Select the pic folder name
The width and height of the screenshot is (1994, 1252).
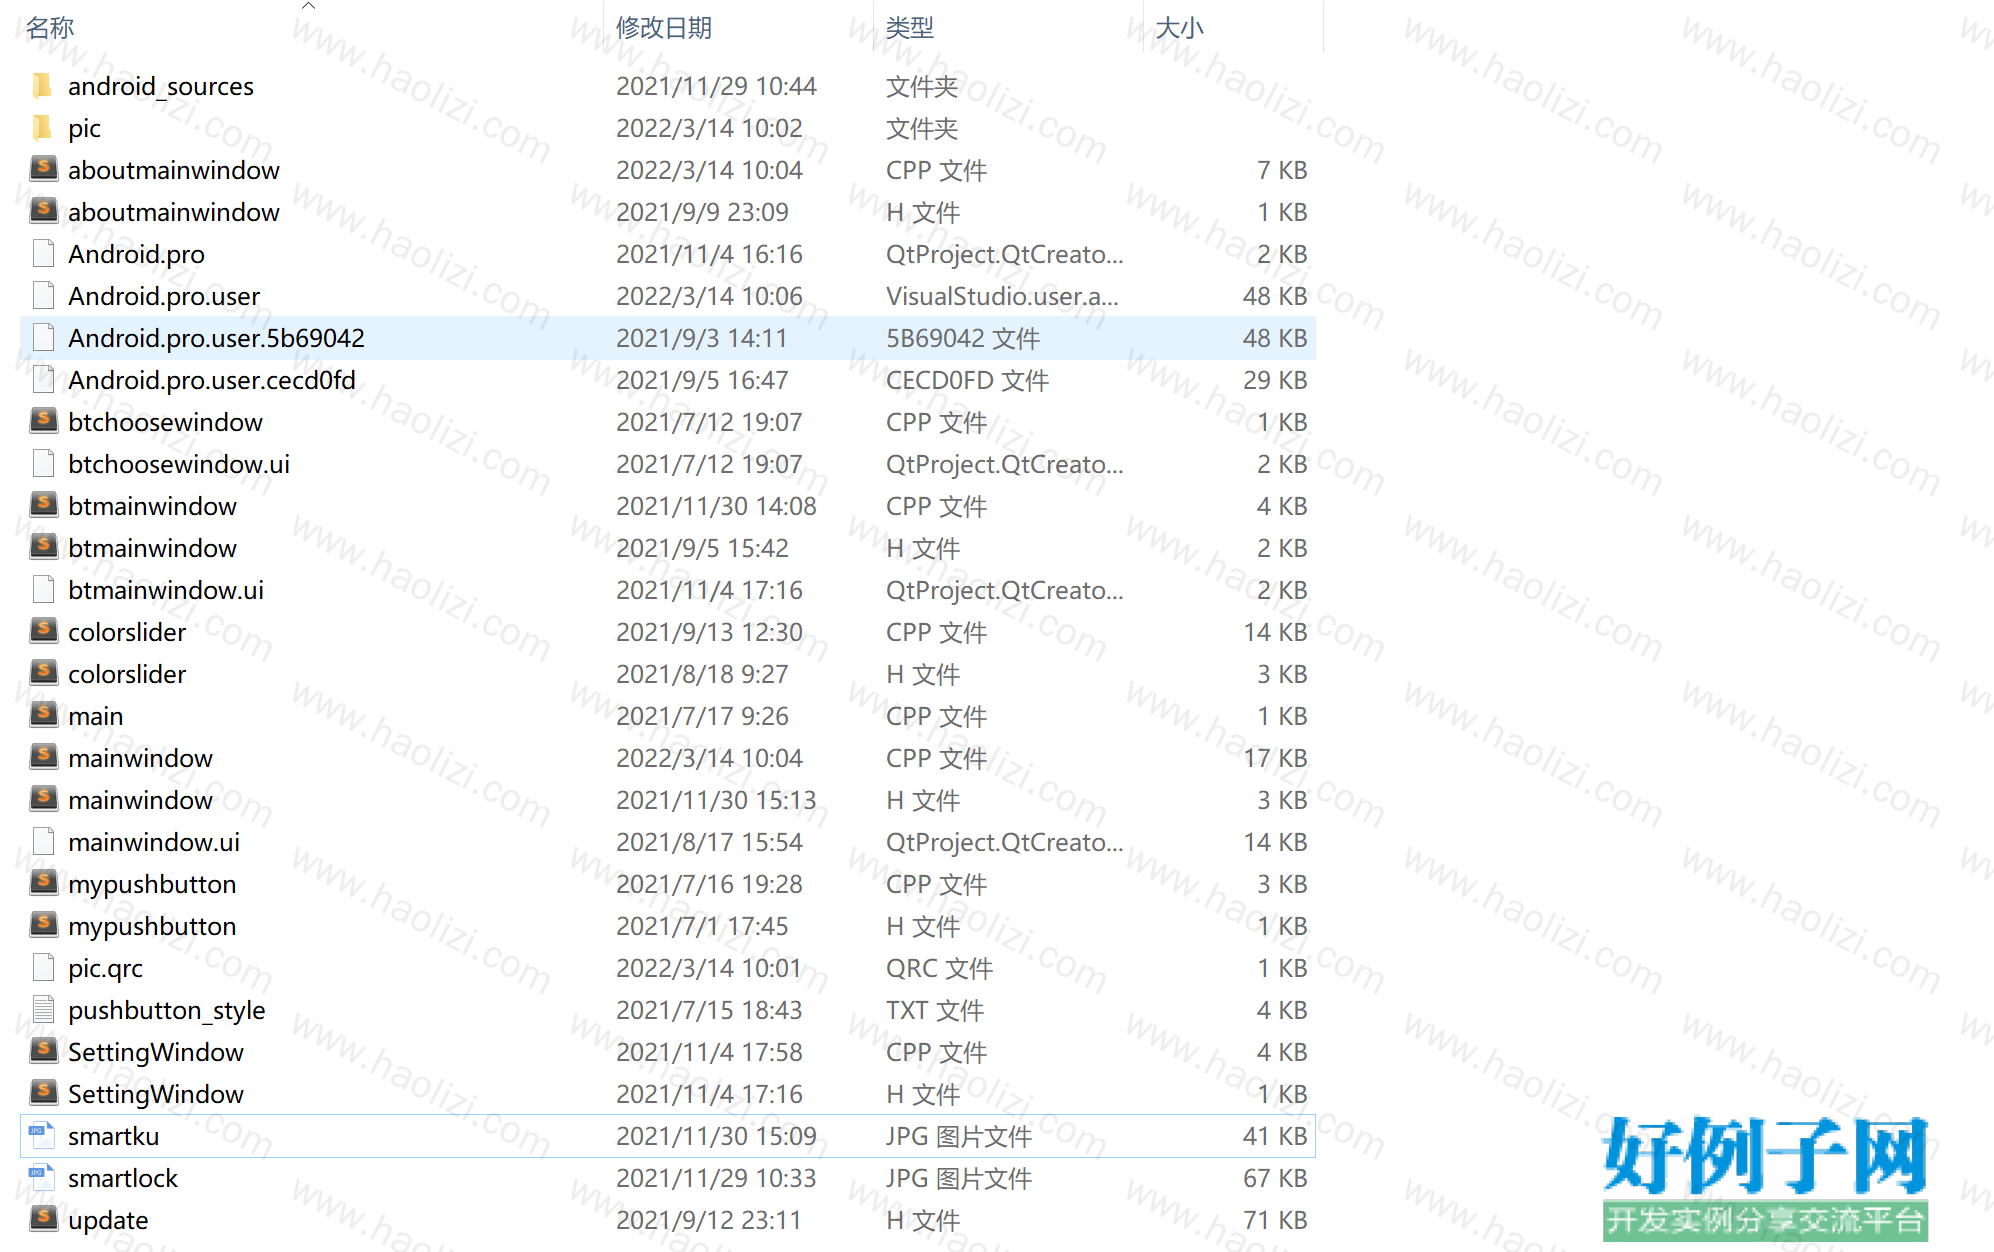pyautogui.click(x=85, y=128)
